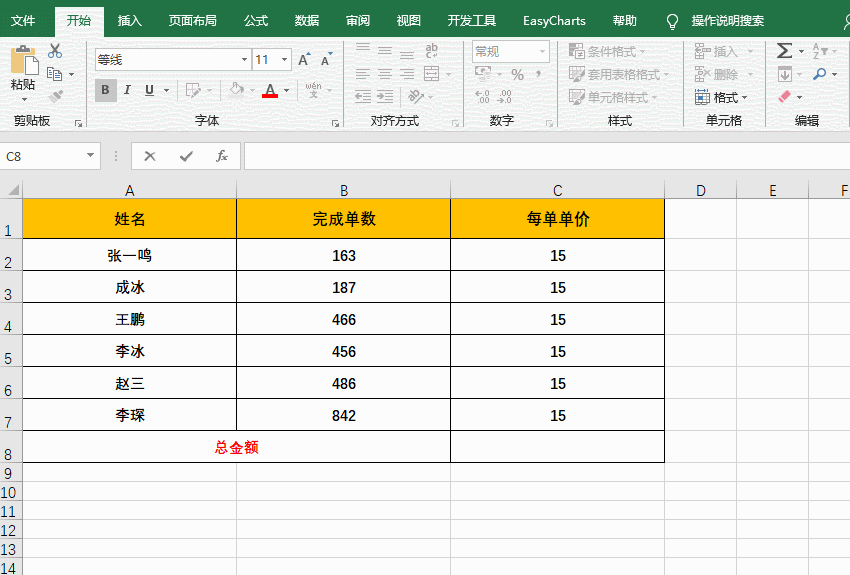Click the Clear eraser icon
Image resolution: width=850 pixels, height=575 pixels.
784,97
